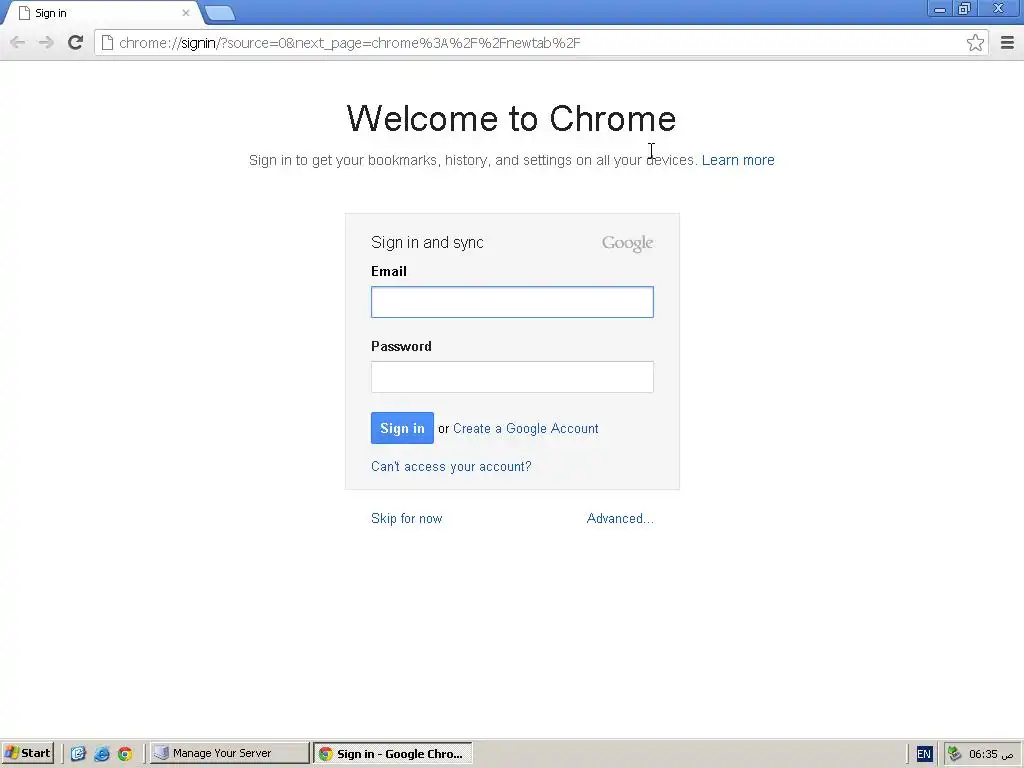This screenshot has width=1024, height=768.
Task: Click the browser Back arrow
Action: point(18,42)
